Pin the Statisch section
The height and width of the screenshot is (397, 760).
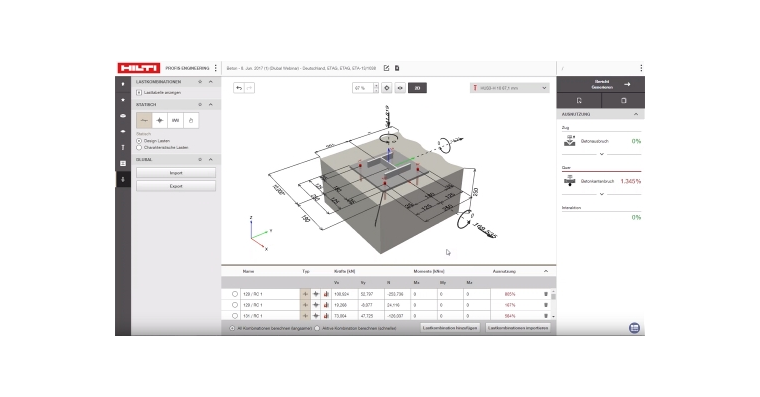click(200, 105)
